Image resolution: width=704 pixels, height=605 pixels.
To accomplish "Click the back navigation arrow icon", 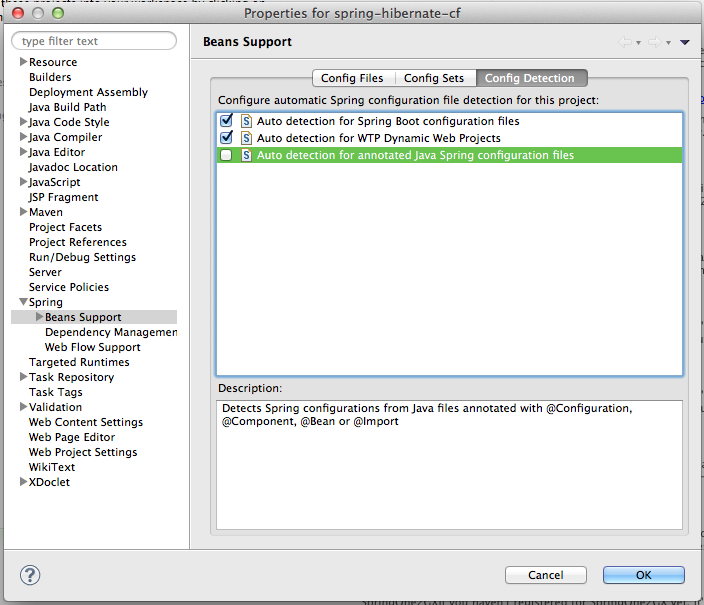I will (625, 42).
